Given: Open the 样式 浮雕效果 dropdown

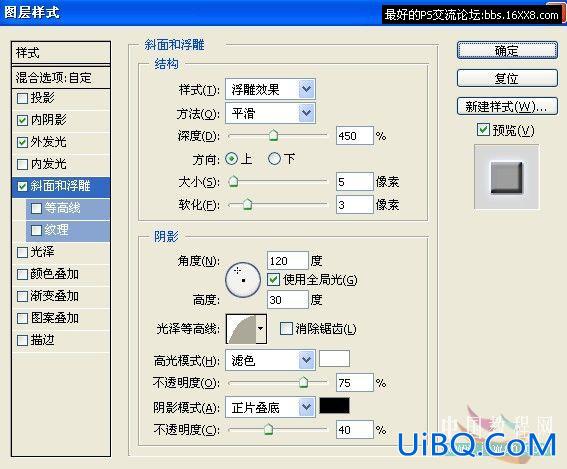Looking at the screenshot, I should pos(270,89).
